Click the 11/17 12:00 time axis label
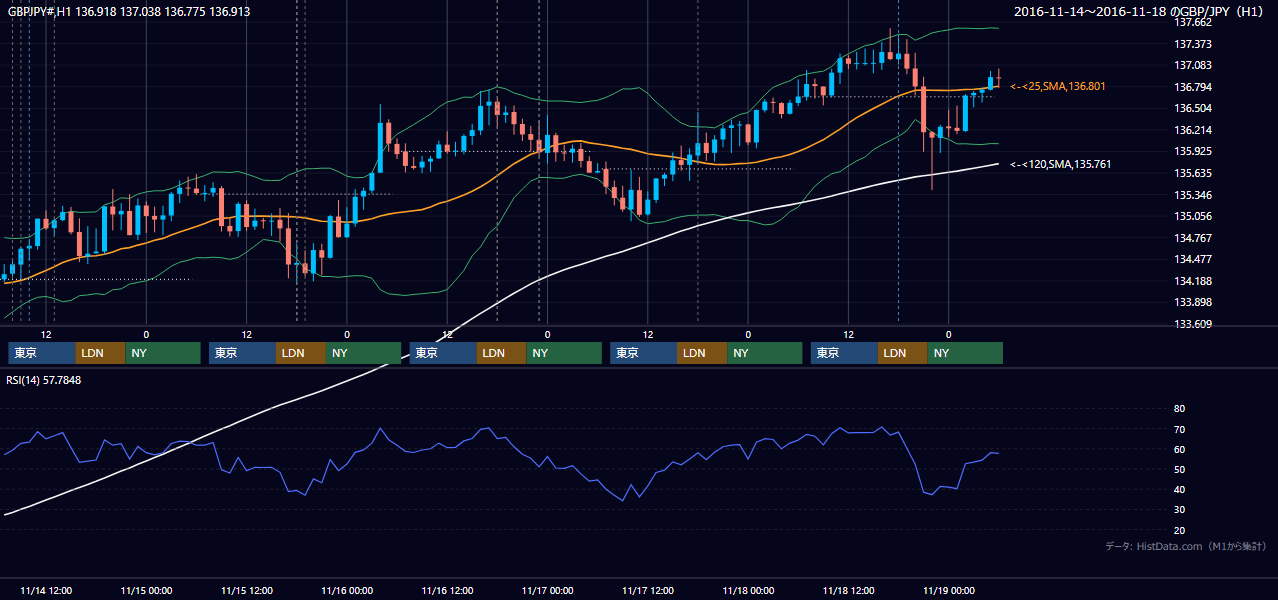The width and height of the screenshot is (1278, 600). [648, 590]
